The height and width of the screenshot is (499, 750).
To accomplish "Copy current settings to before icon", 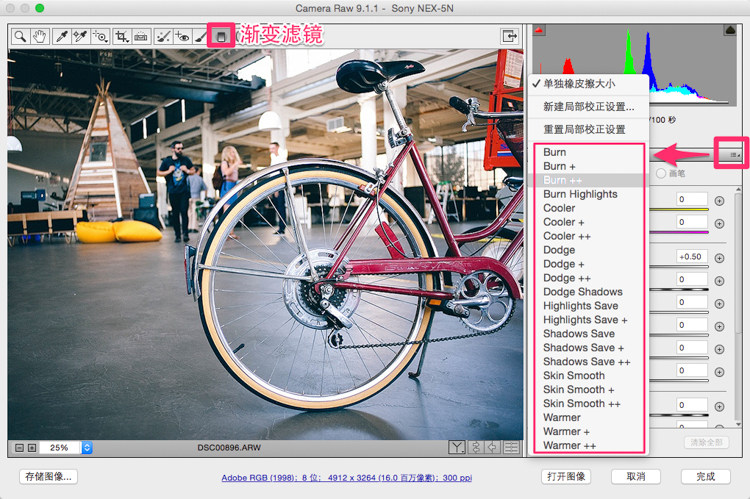I will (492, 447).
